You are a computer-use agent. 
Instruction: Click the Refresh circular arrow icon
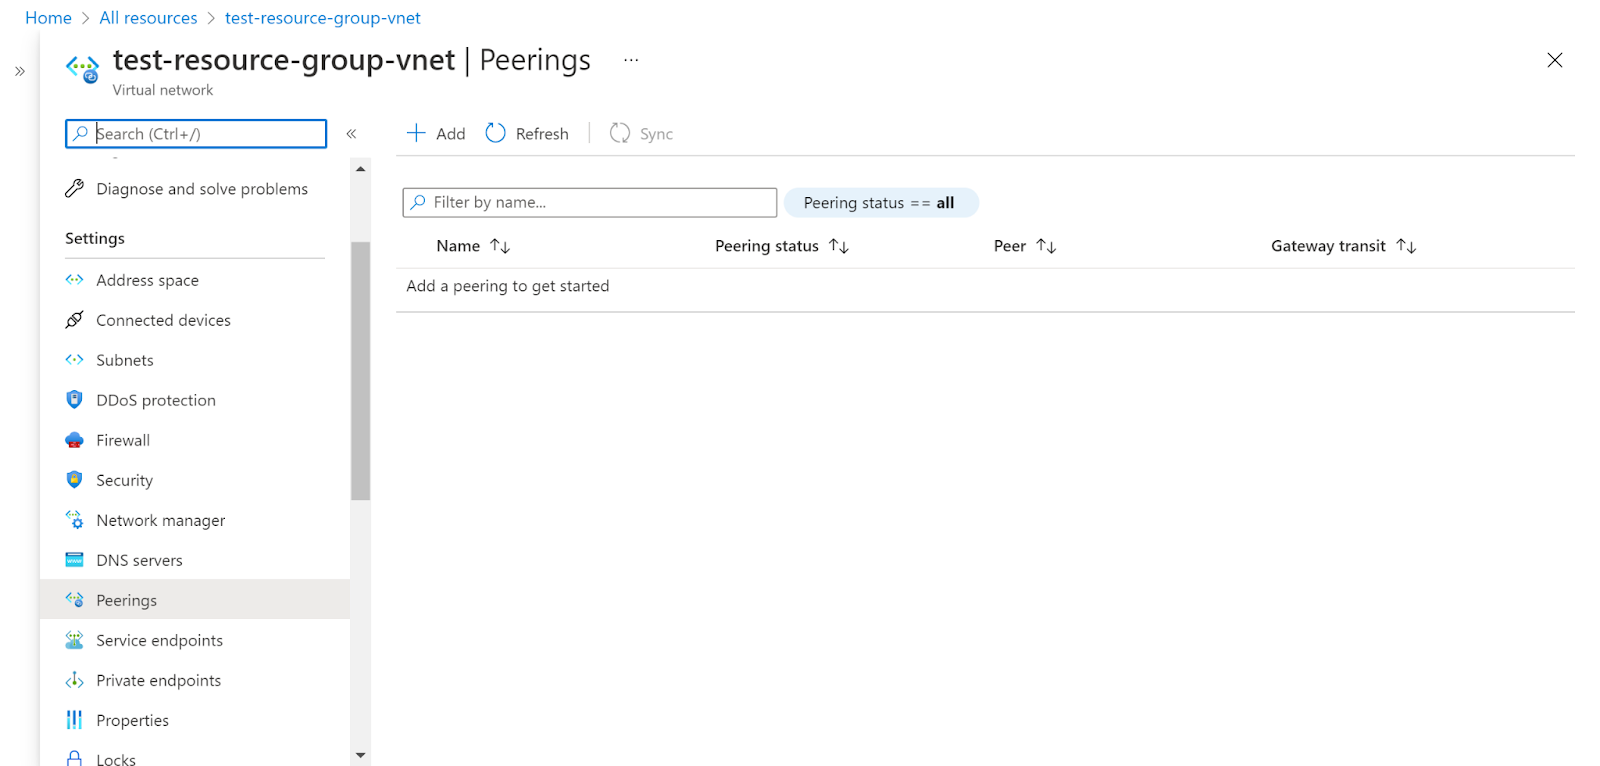(x=496, y=133)
